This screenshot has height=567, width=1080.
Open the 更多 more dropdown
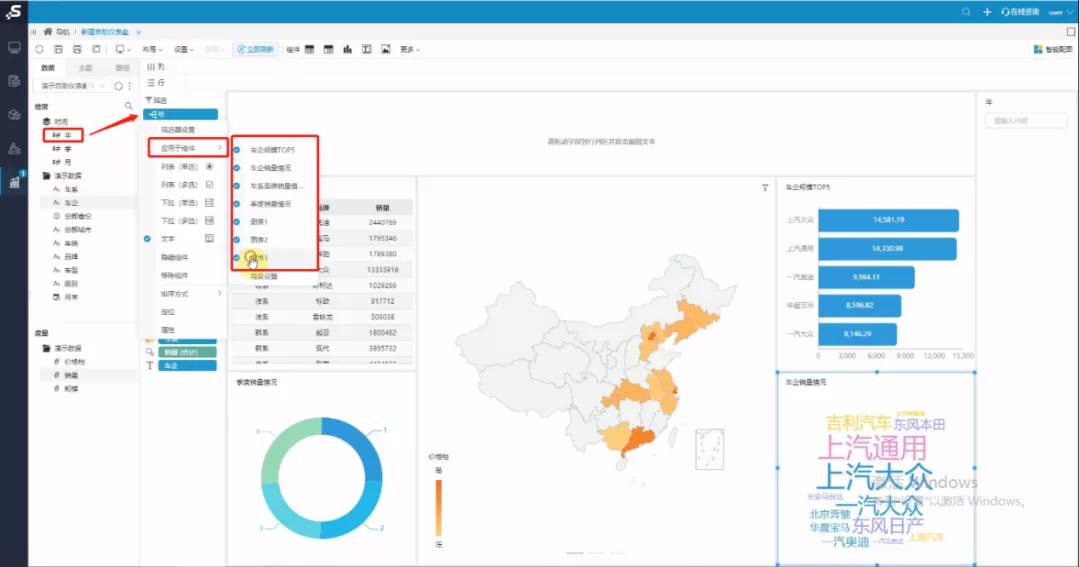(x=409, y=50)
